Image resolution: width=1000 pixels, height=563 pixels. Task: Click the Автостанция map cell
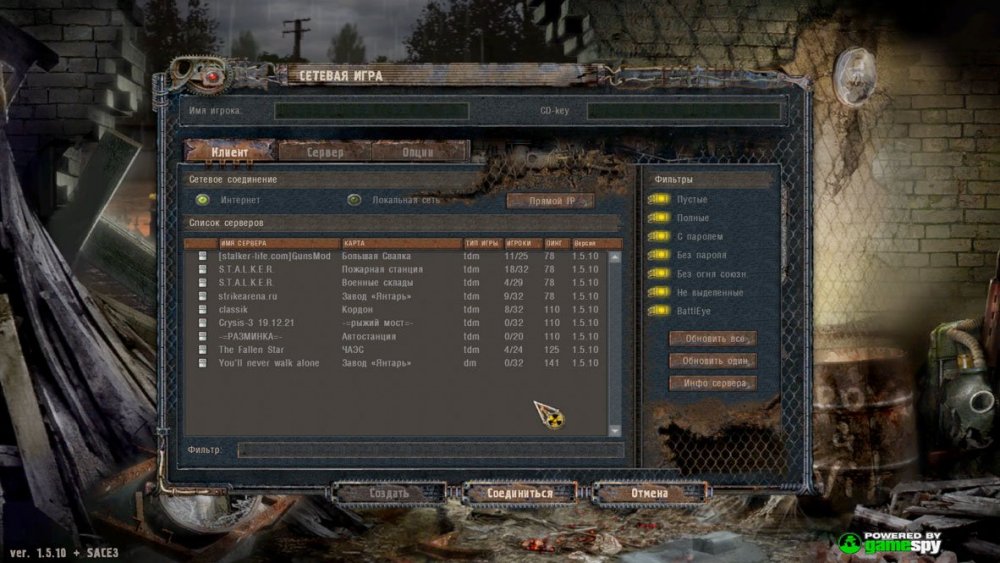point(369,336)
